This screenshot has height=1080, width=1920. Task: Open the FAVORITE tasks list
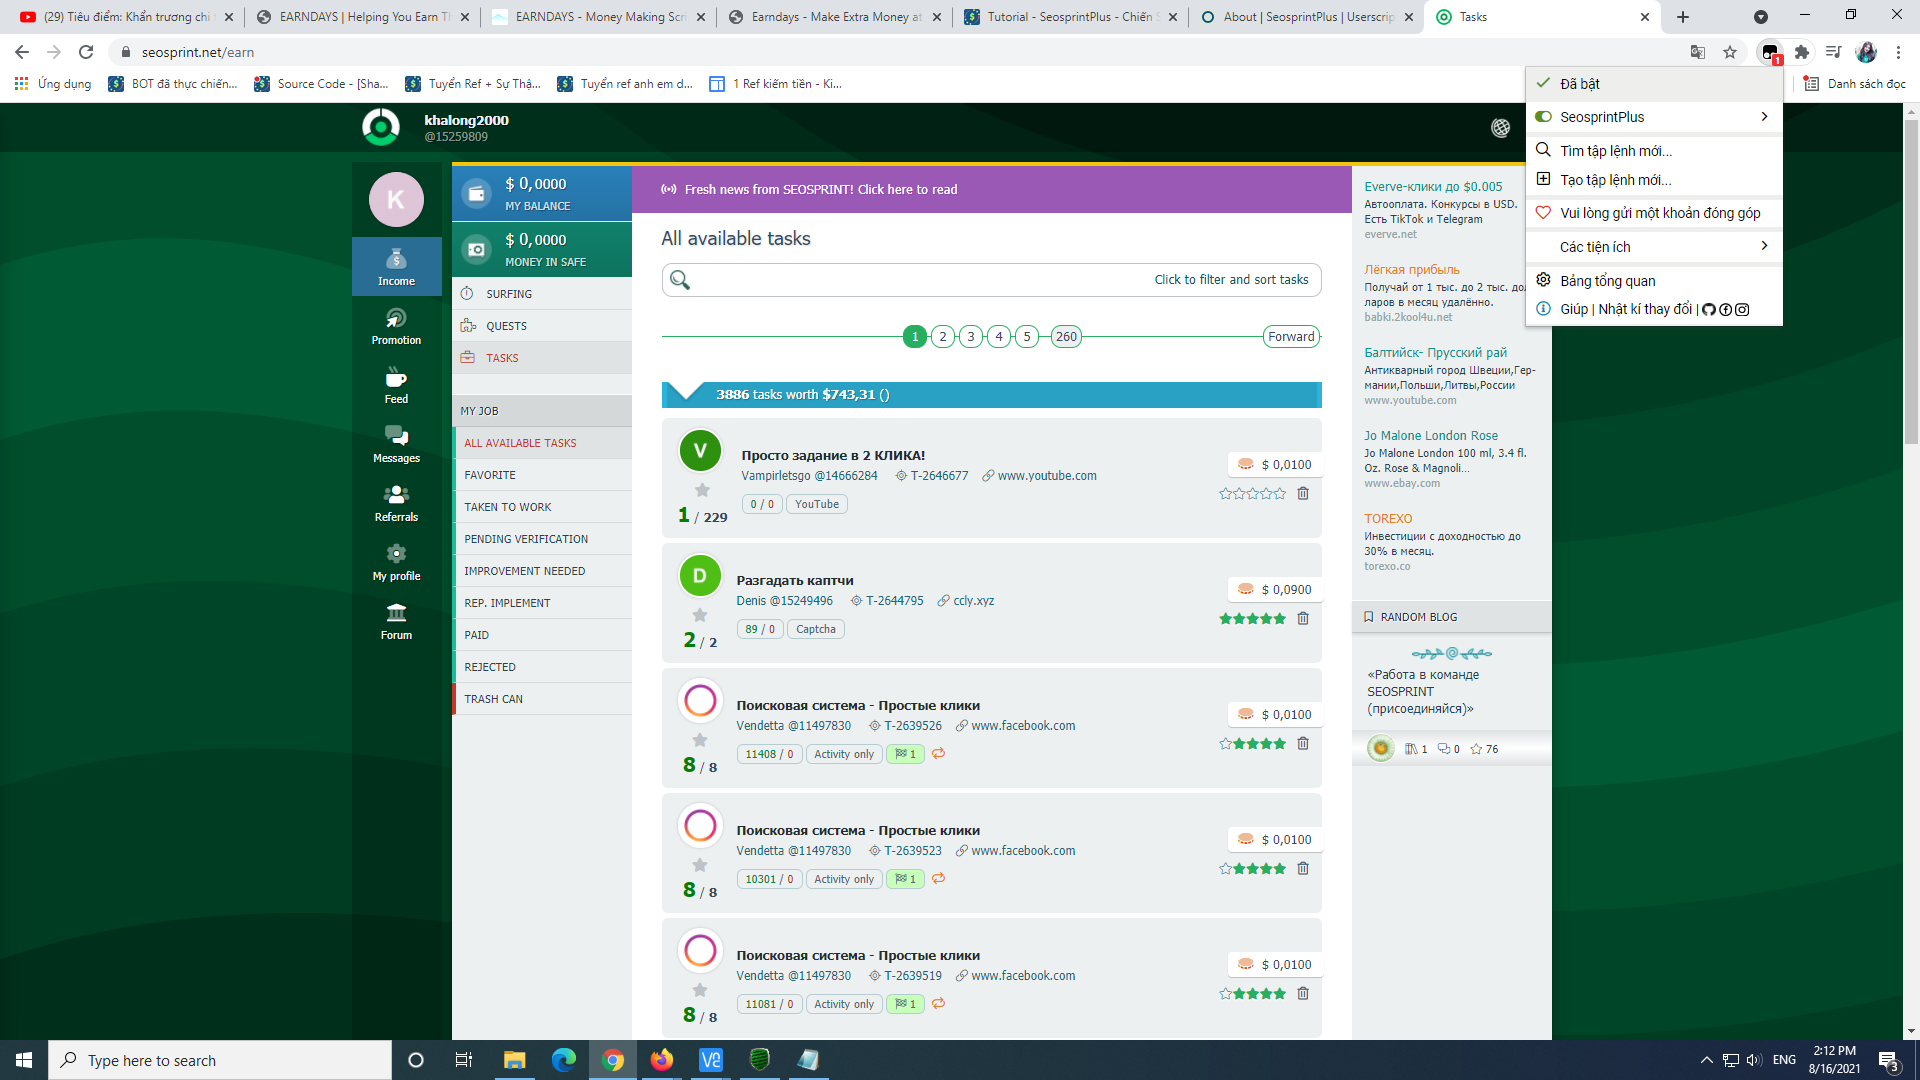[490, 475]
